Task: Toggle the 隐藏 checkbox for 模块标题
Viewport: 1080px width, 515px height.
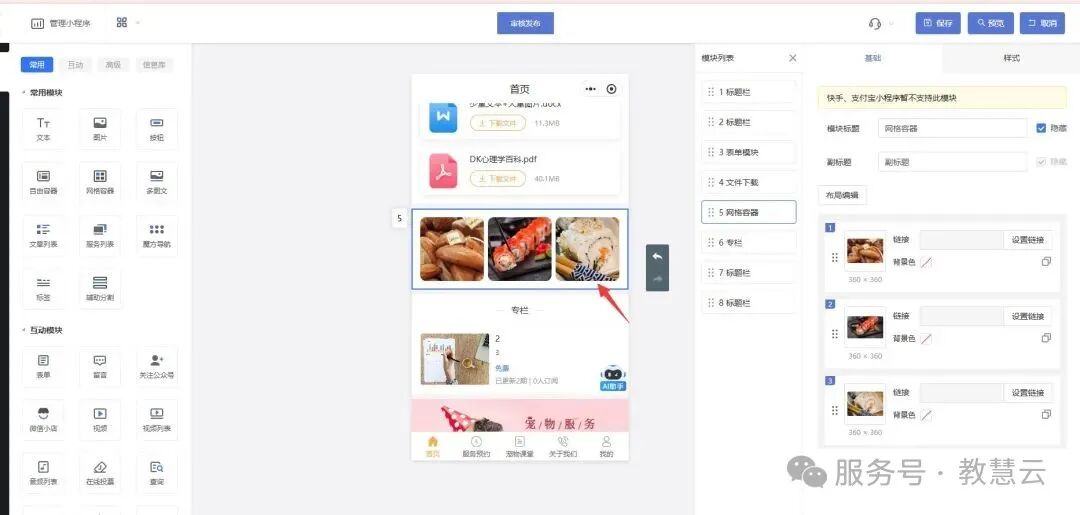Action: click(x=1041, y=128)
